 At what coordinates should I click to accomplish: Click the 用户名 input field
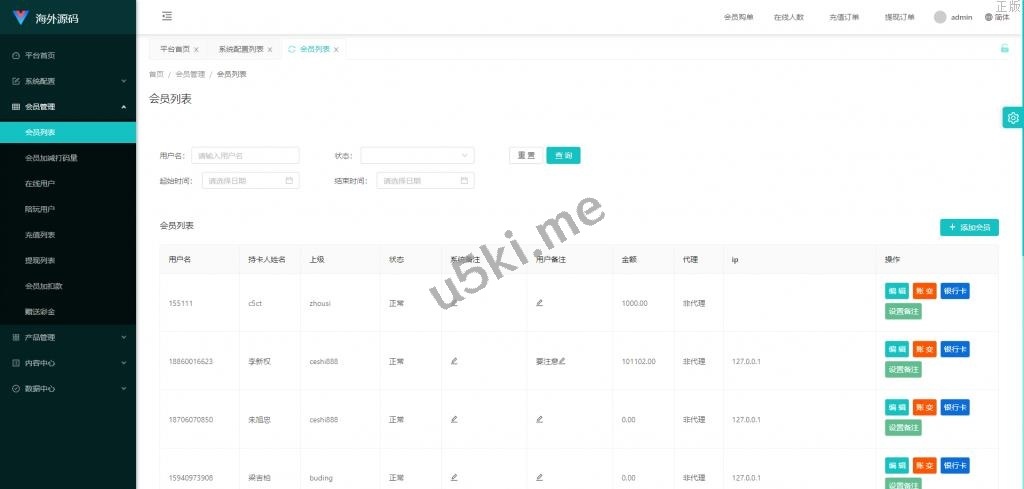click(245, 155)
